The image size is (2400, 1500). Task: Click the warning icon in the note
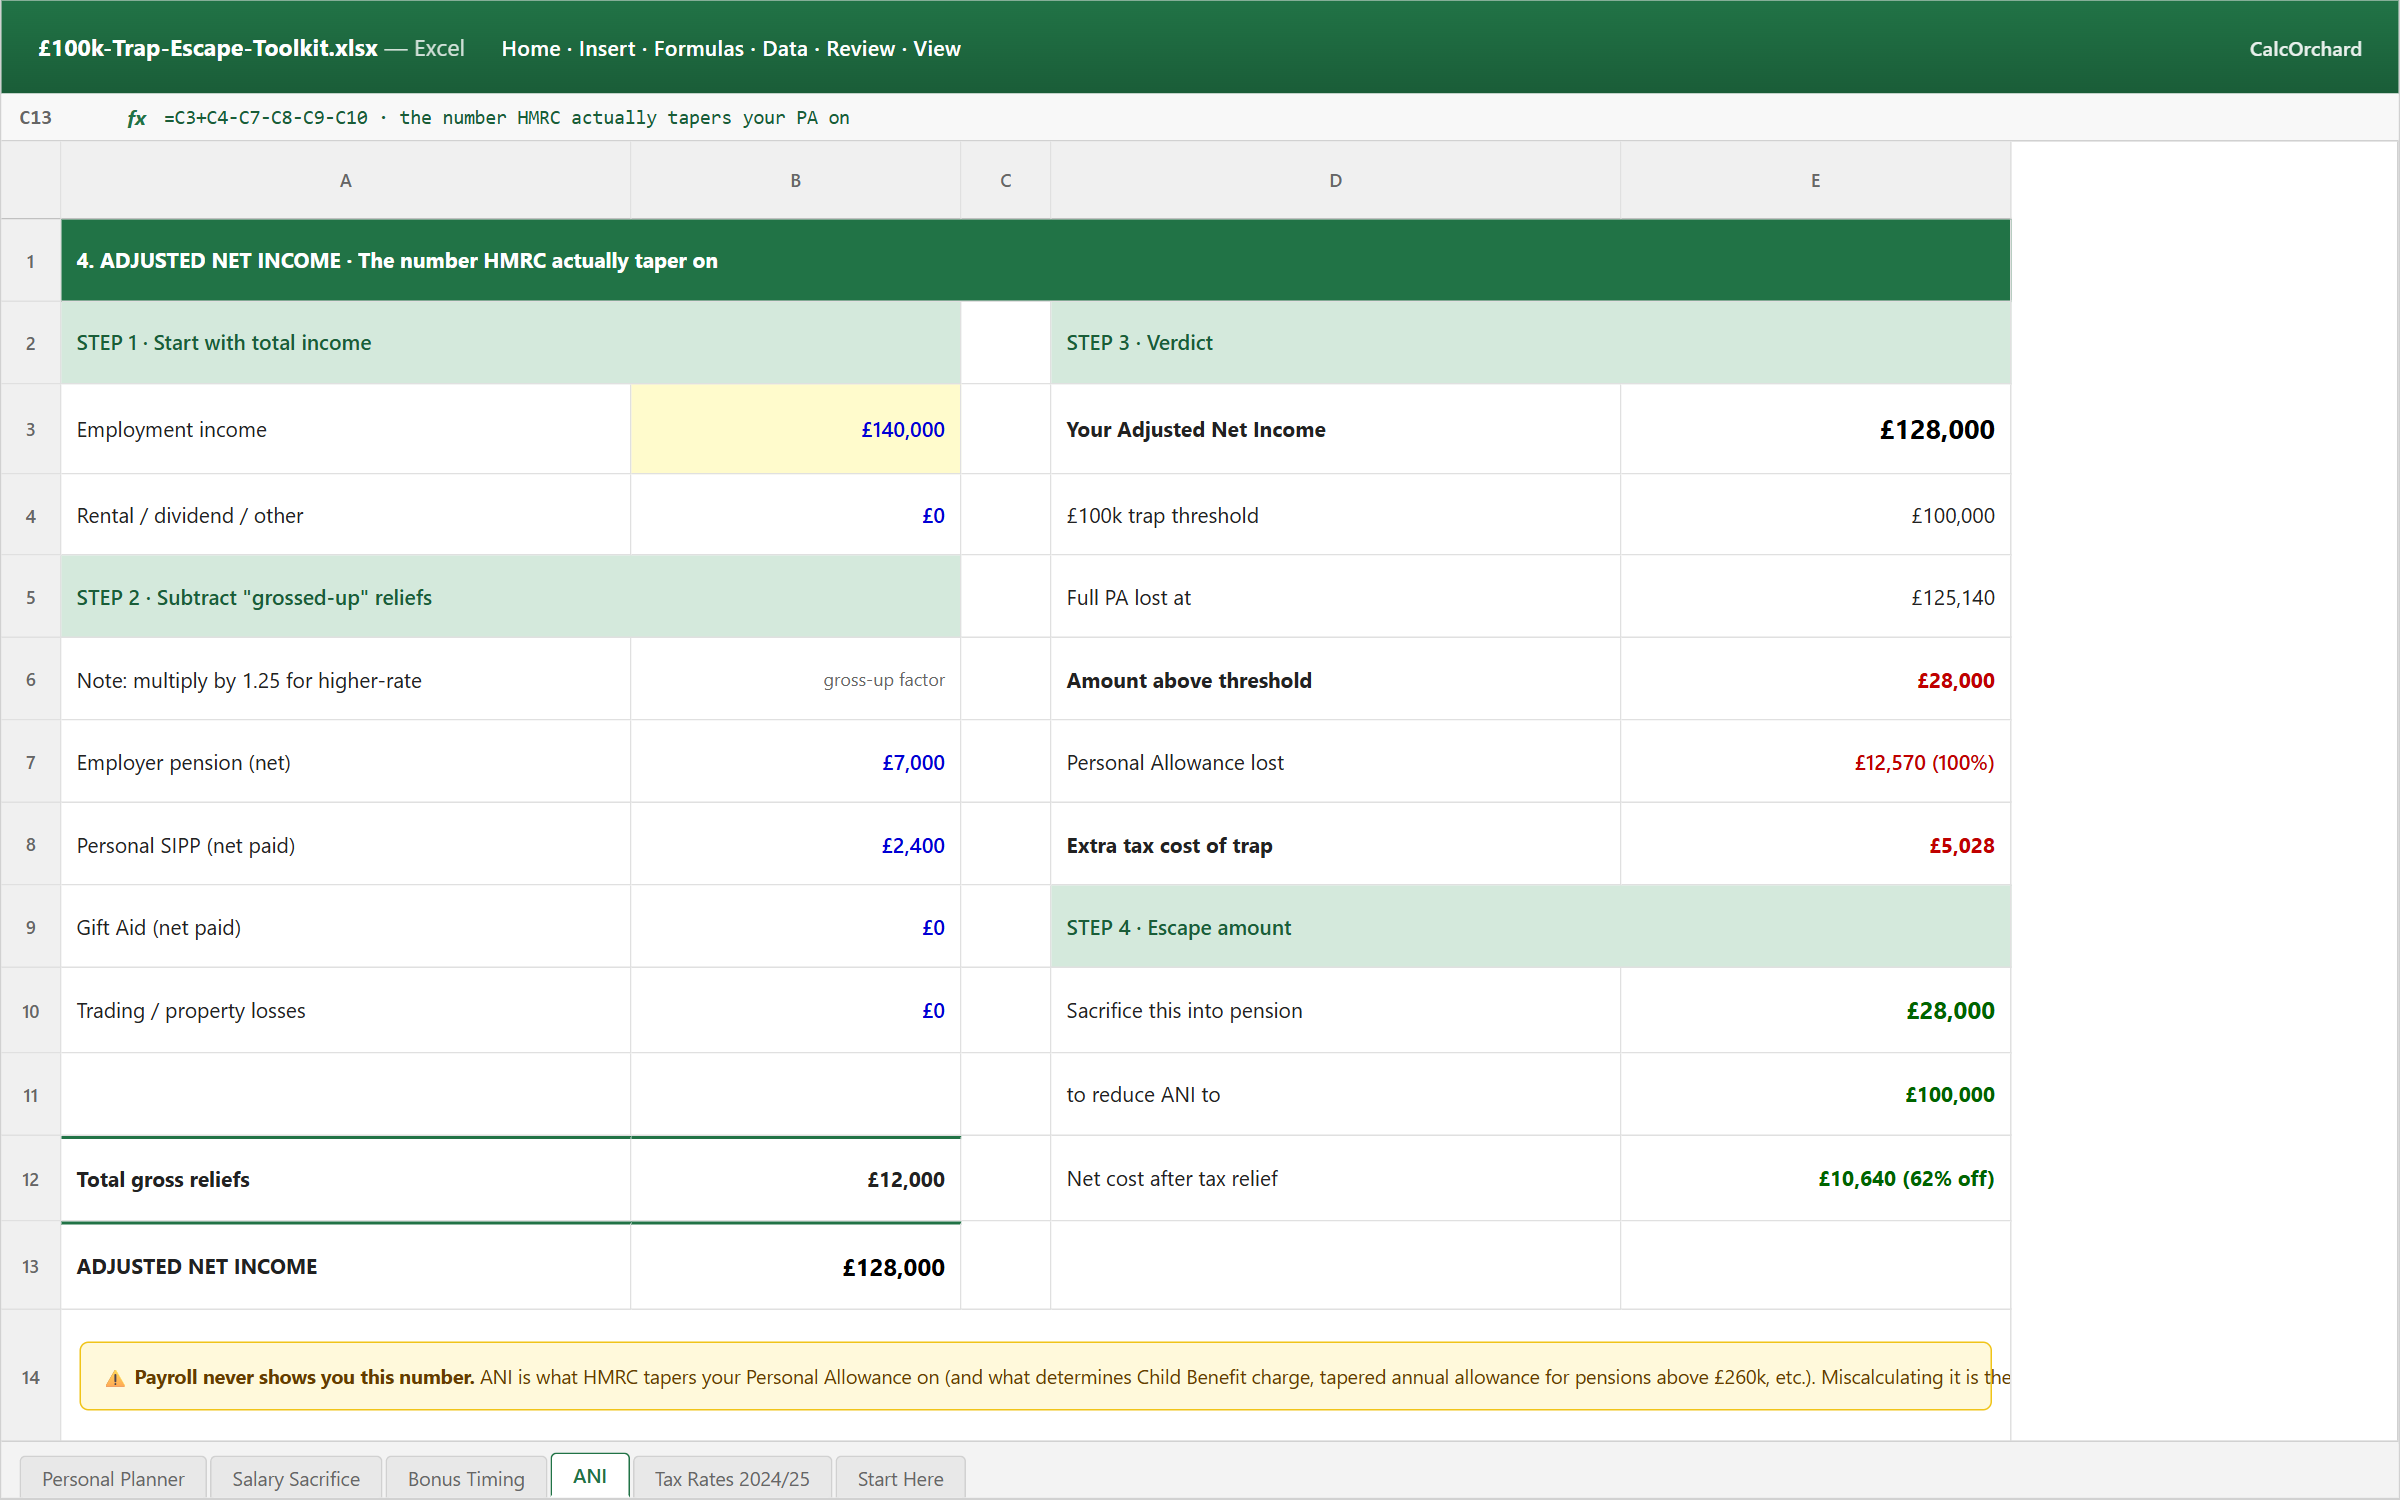coord(115,1378)
